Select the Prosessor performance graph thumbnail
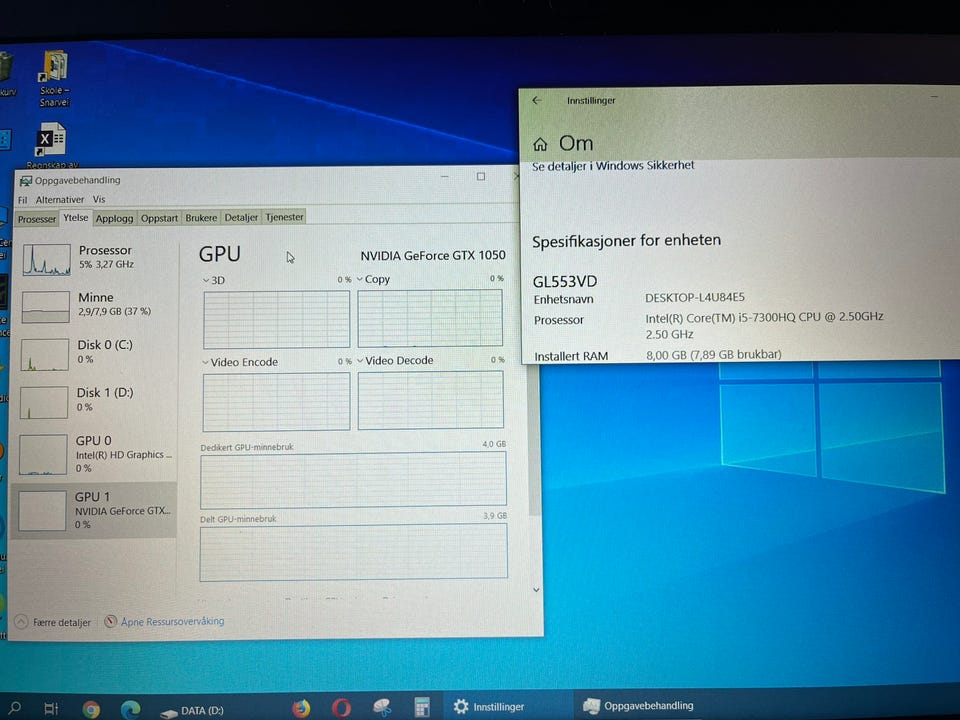The width and height of the screenshot is (960, 720). [x=47, y=260]
